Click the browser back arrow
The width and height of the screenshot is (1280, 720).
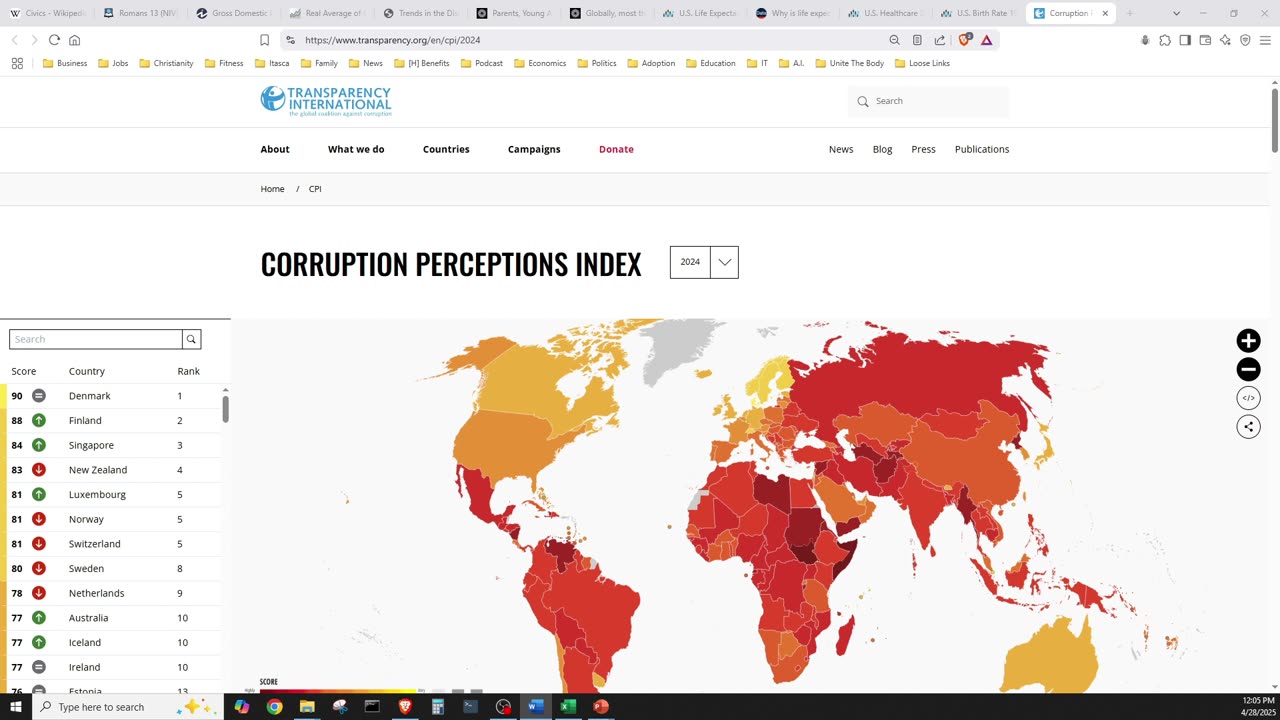point(14,40)
